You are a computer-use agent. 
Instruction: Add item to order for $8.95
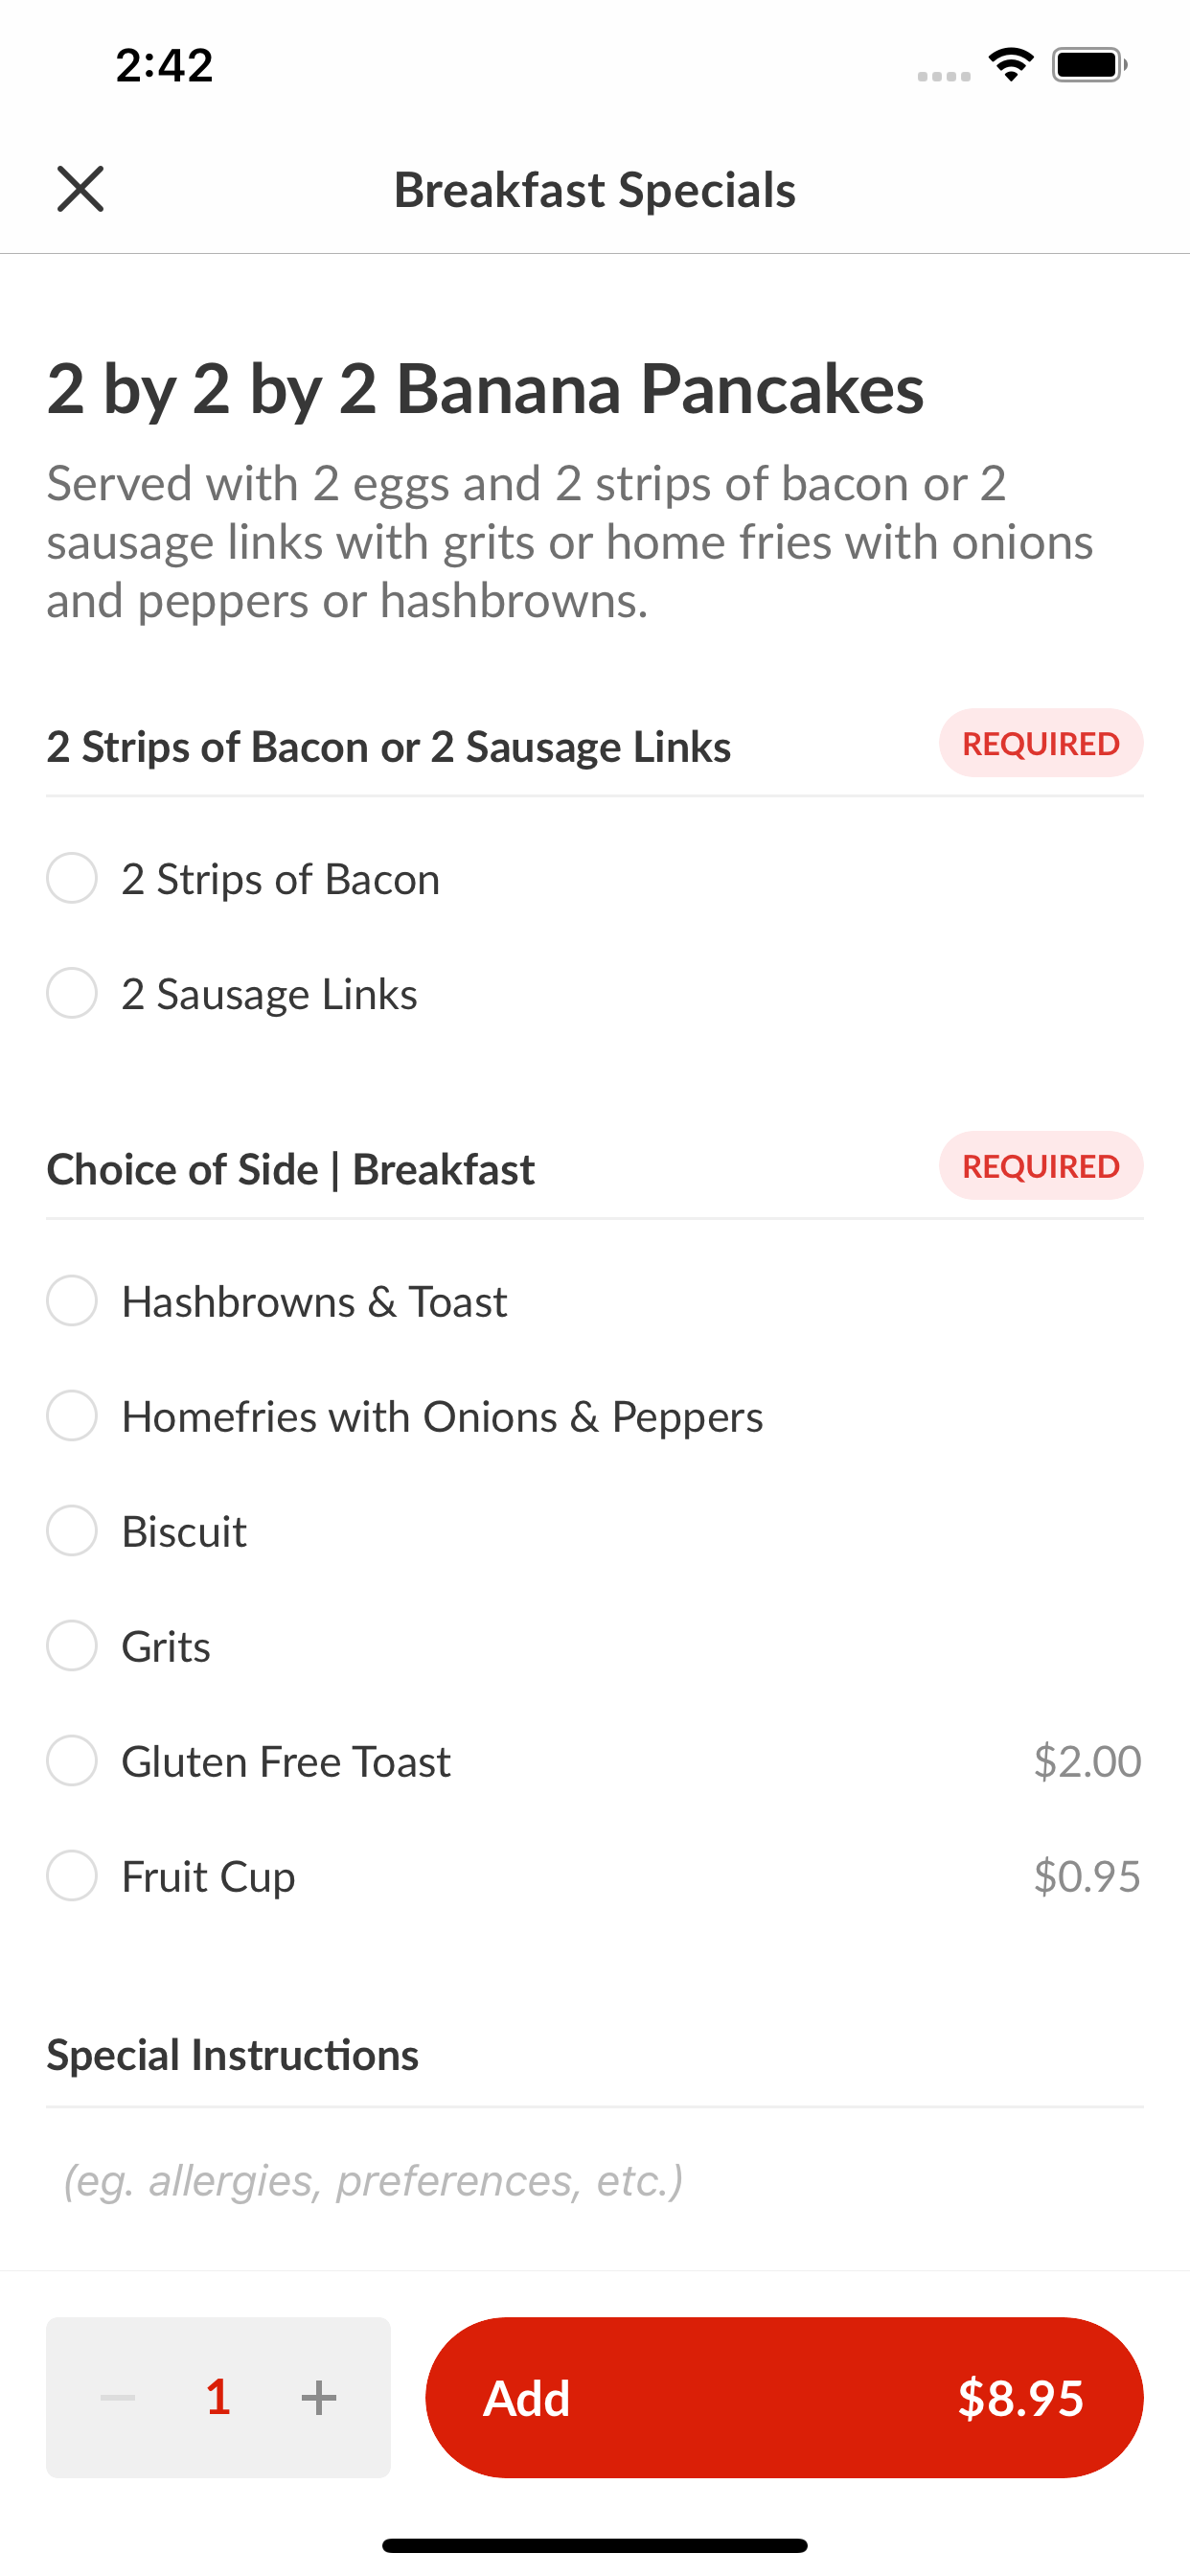click(784, 2397)
